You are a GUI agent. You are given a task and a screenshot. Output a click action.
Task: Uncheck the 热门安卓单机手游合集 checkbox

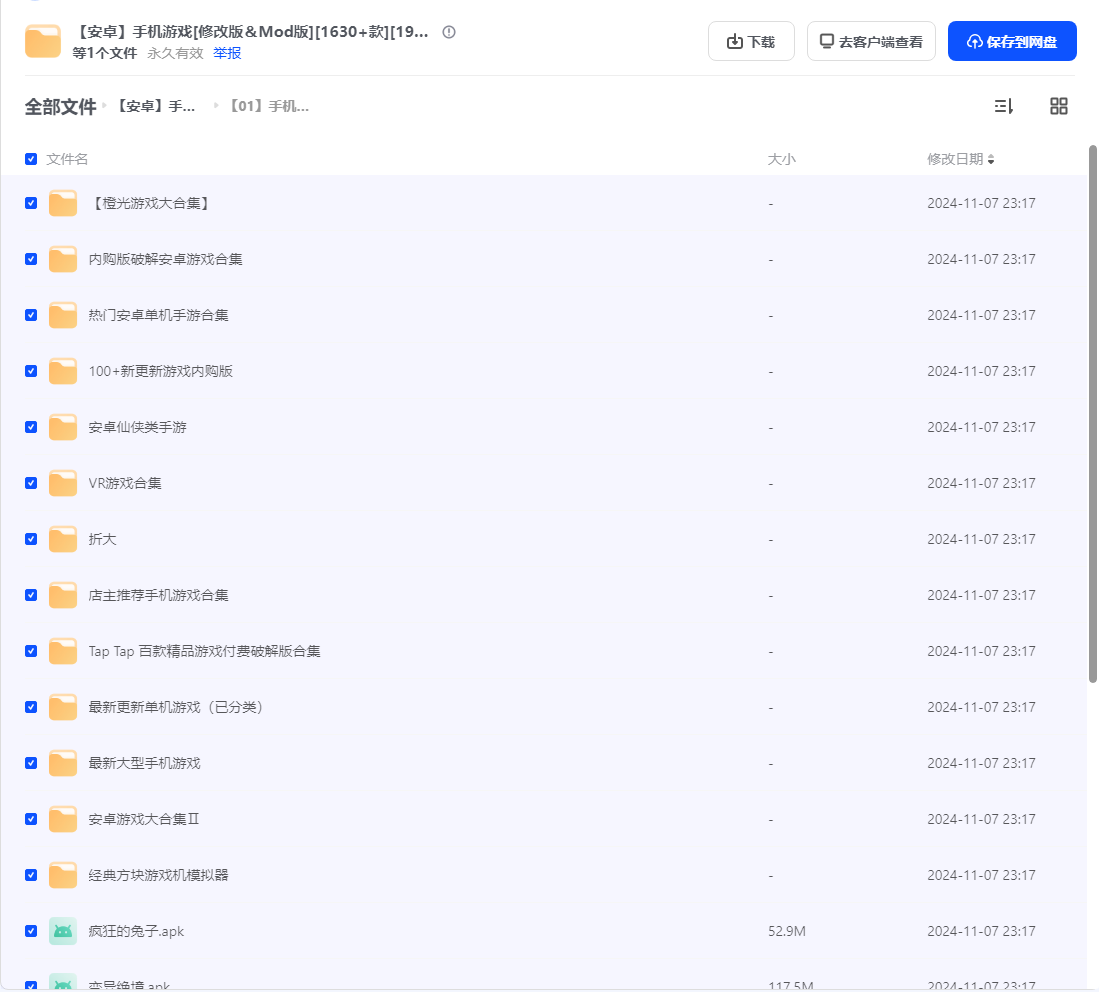(x=31, y=315)
